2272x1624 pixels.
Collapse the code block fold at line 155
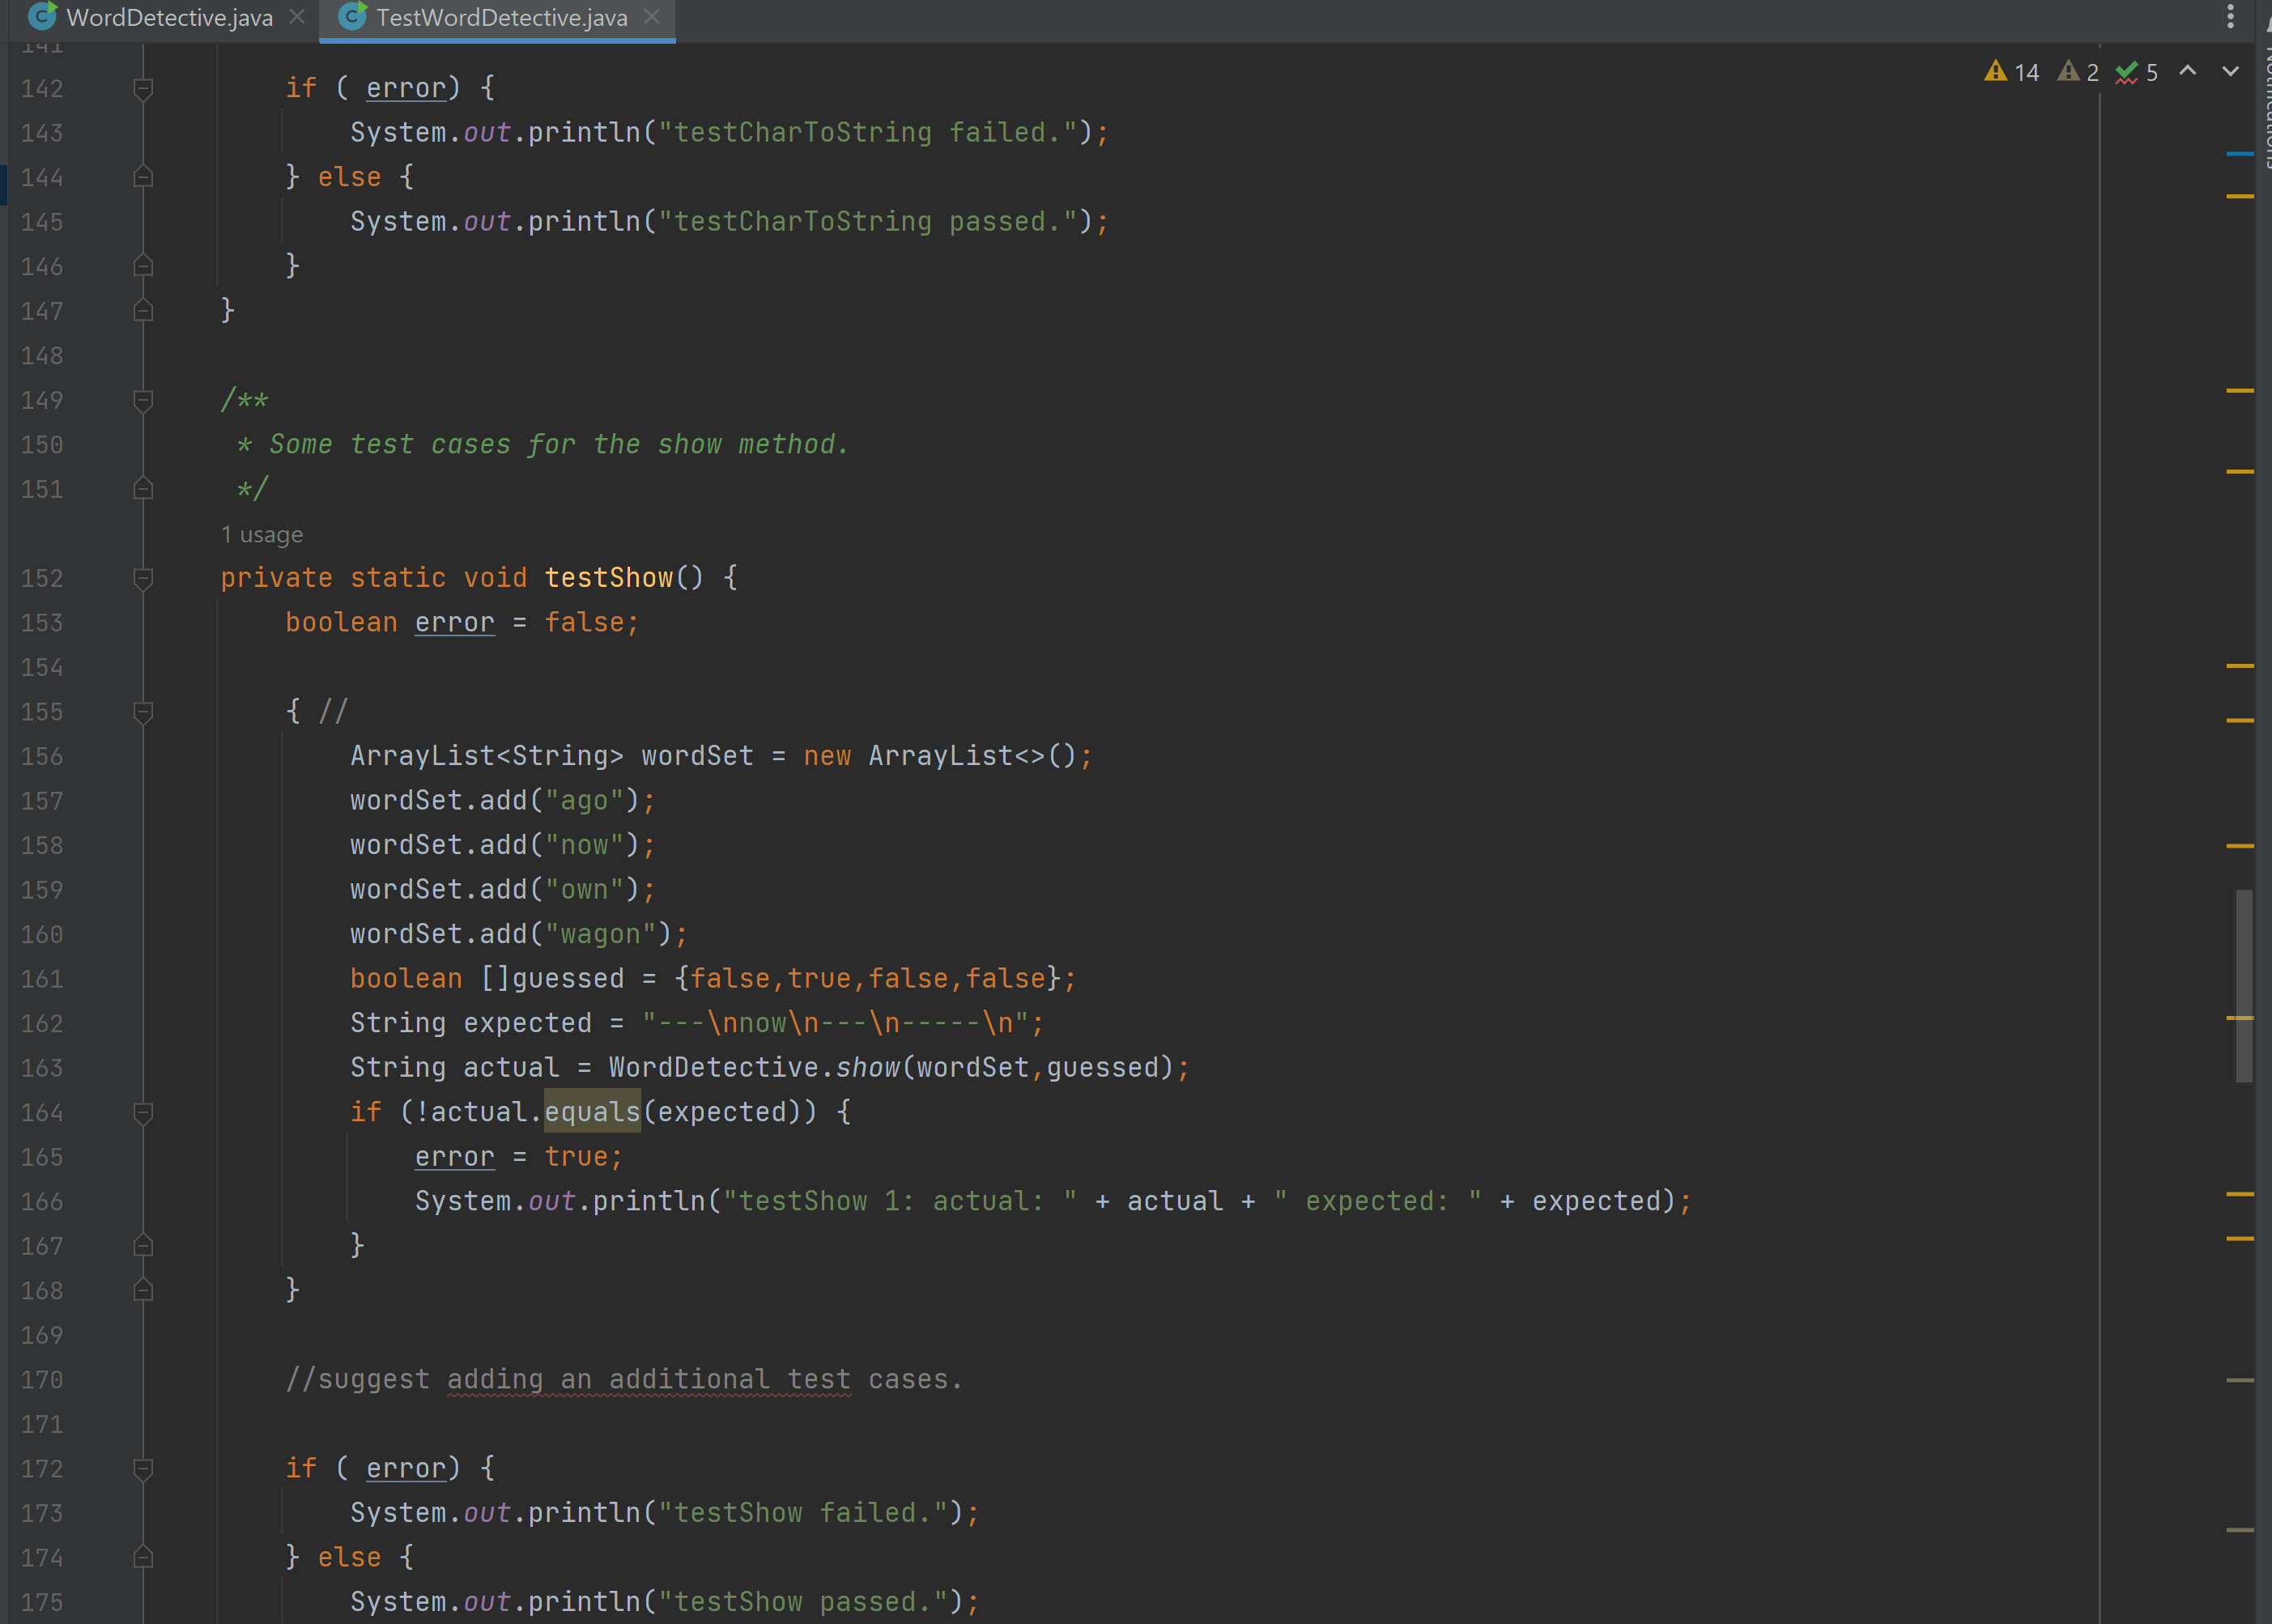(x=143, y=712)
